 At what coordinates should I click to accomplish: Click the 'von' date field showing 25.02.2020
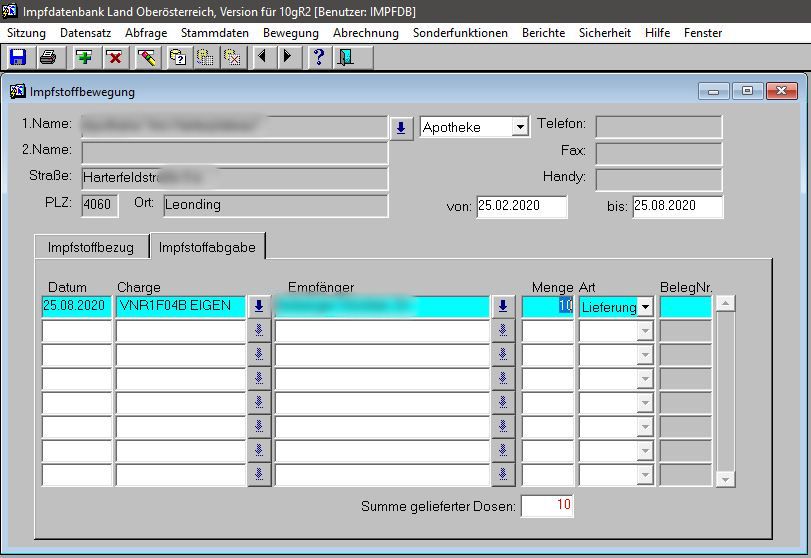pos(521,206)
